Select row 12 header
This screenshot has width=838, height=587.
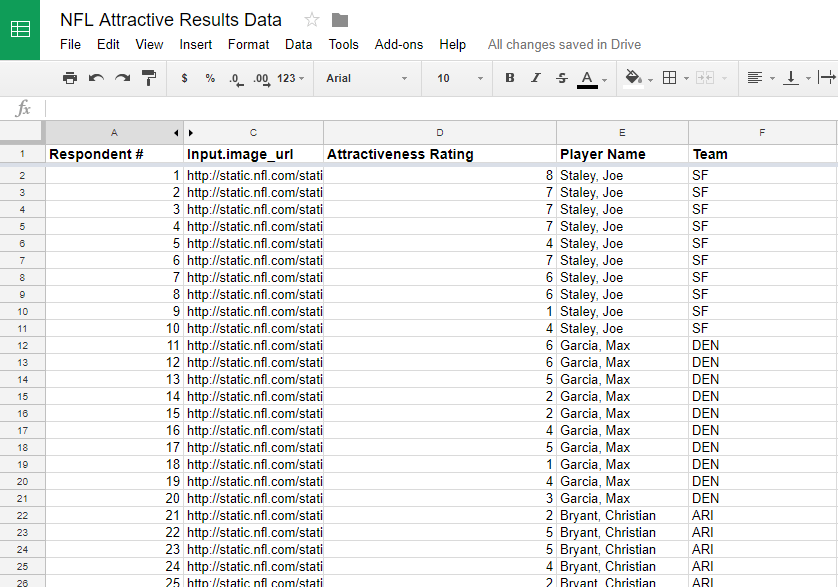22,345
